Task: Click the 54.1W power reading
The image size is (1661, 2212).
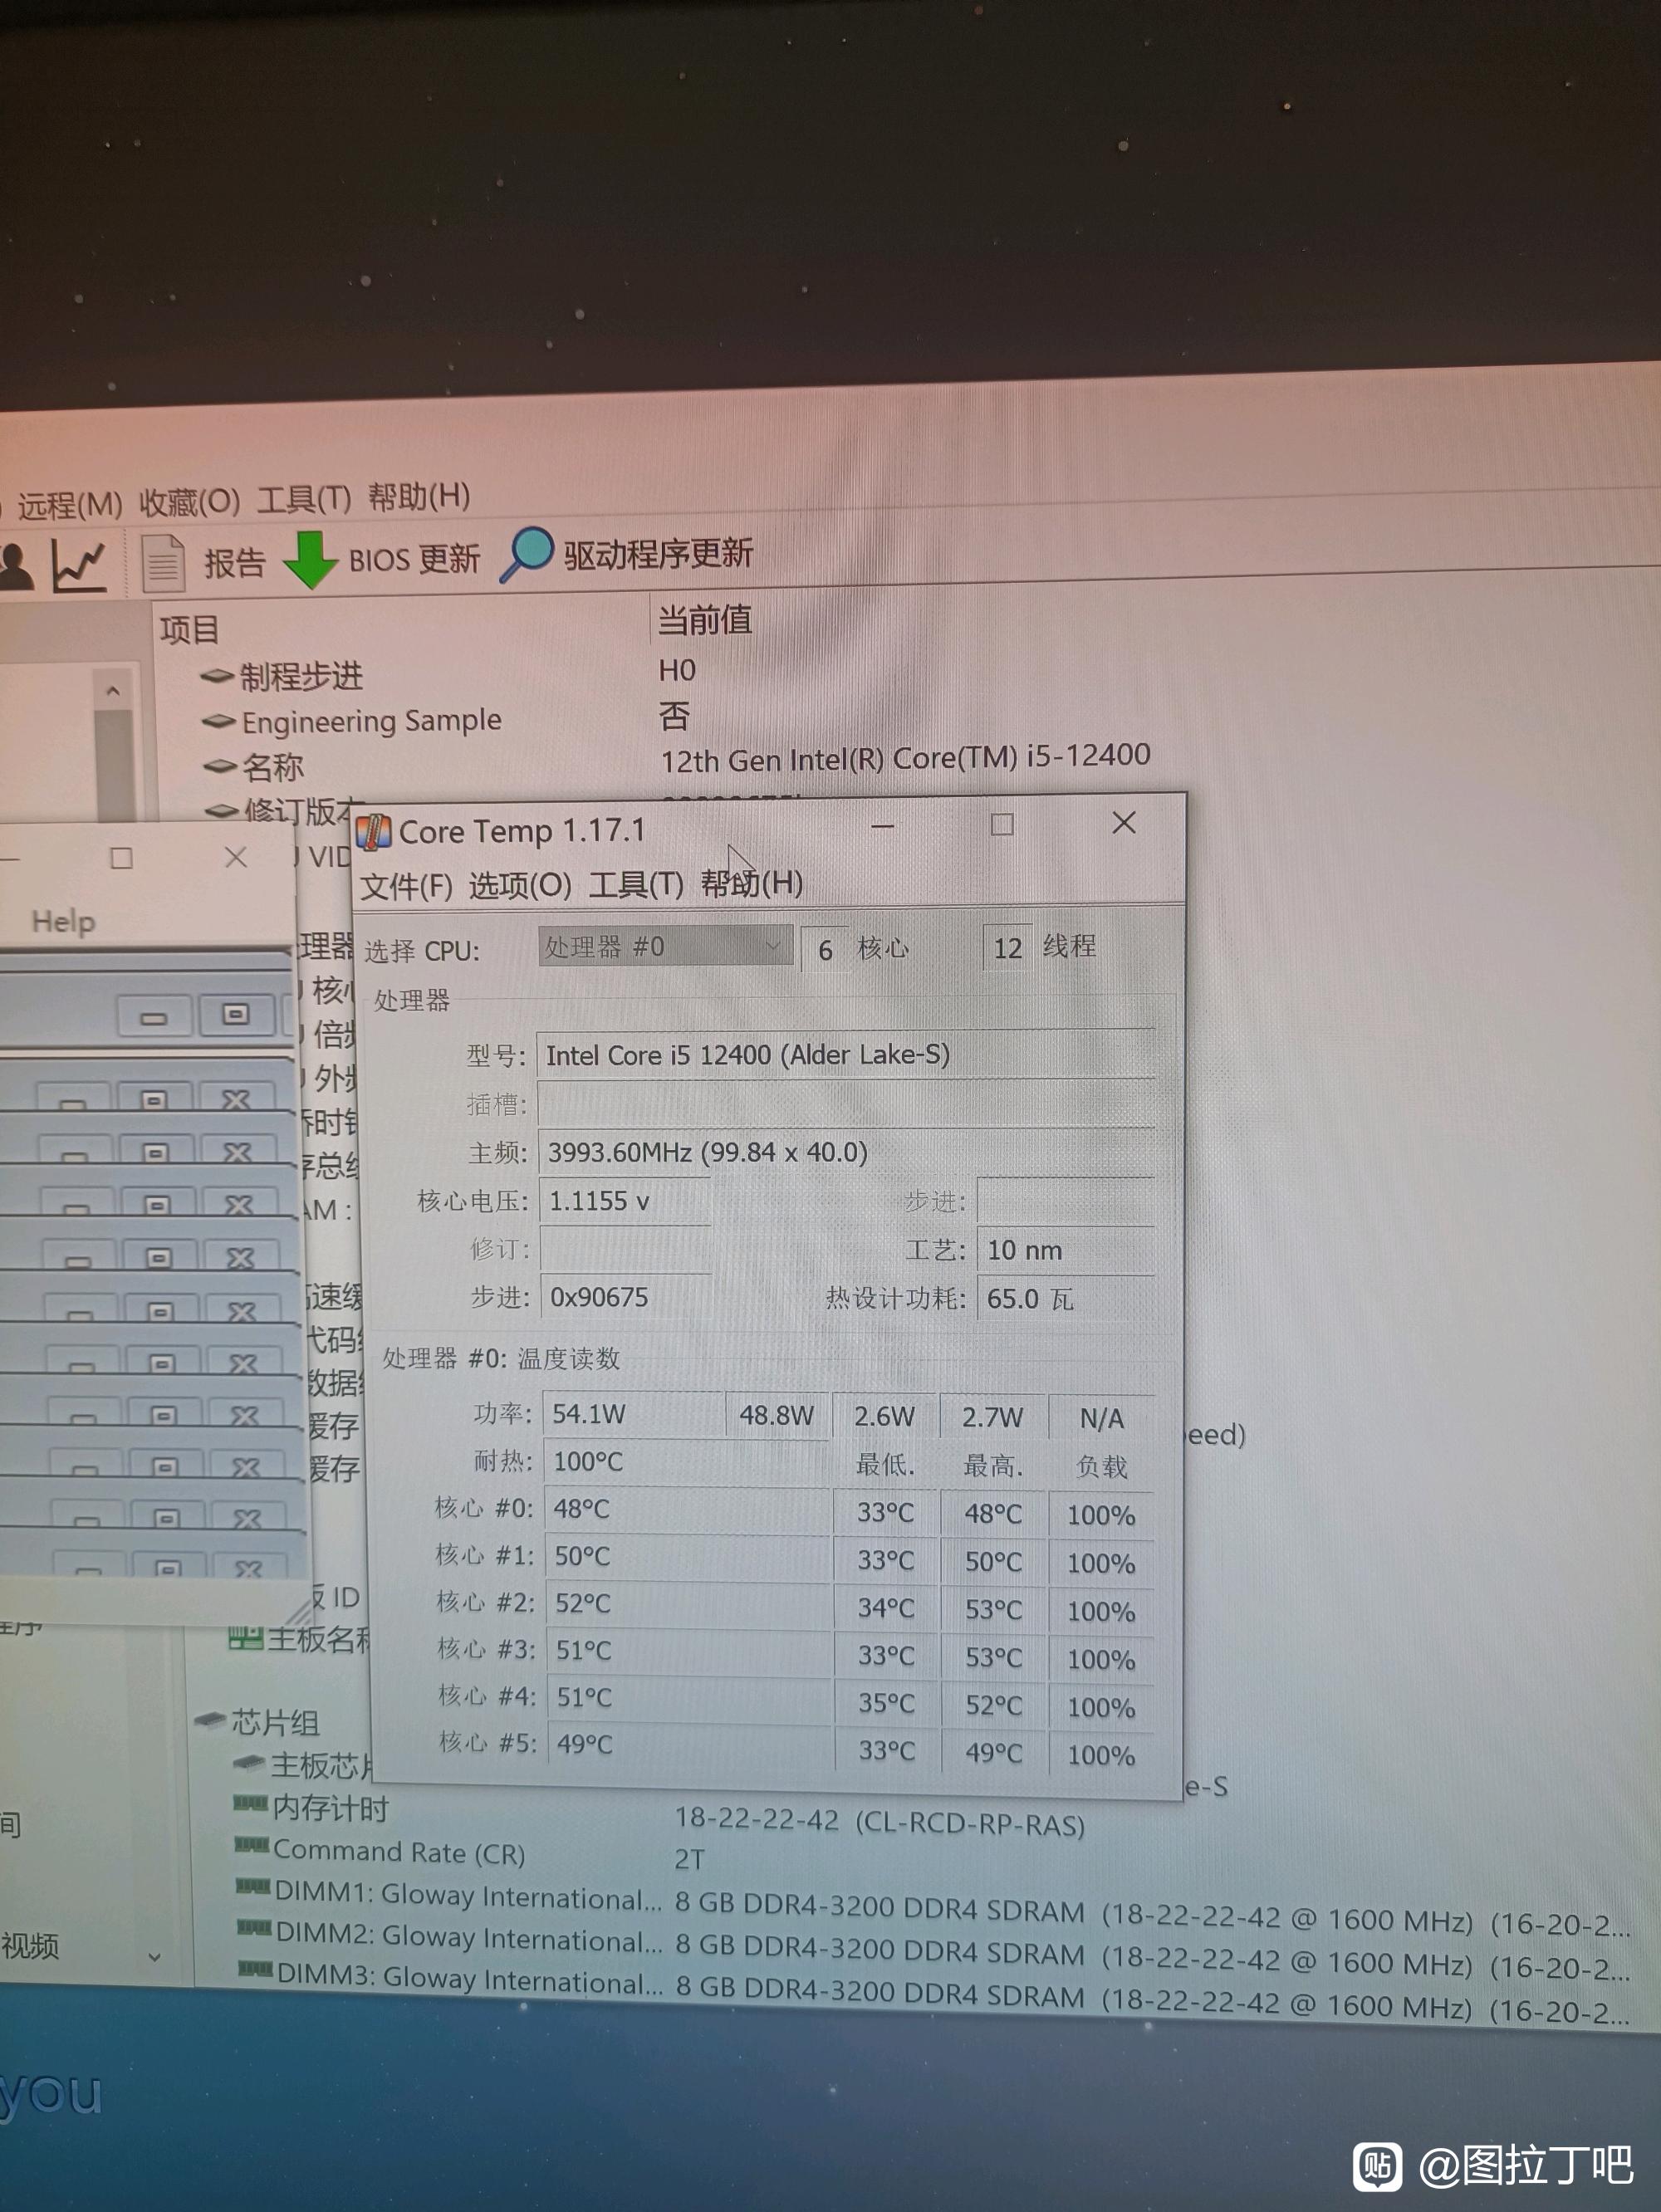Action: [x=633, y=1414]
